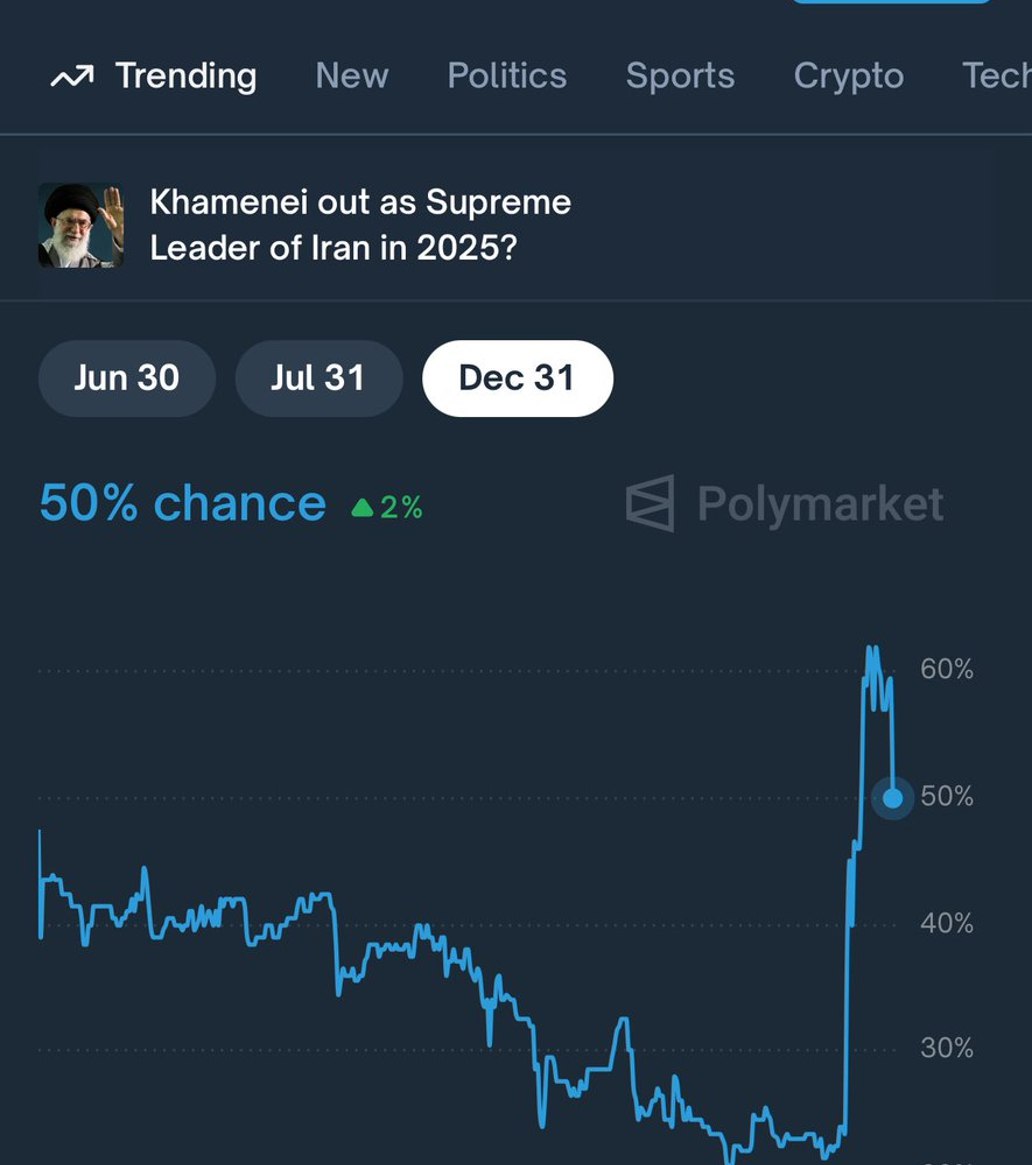Click the current-value dot on the chart

[x=892, y=798]
